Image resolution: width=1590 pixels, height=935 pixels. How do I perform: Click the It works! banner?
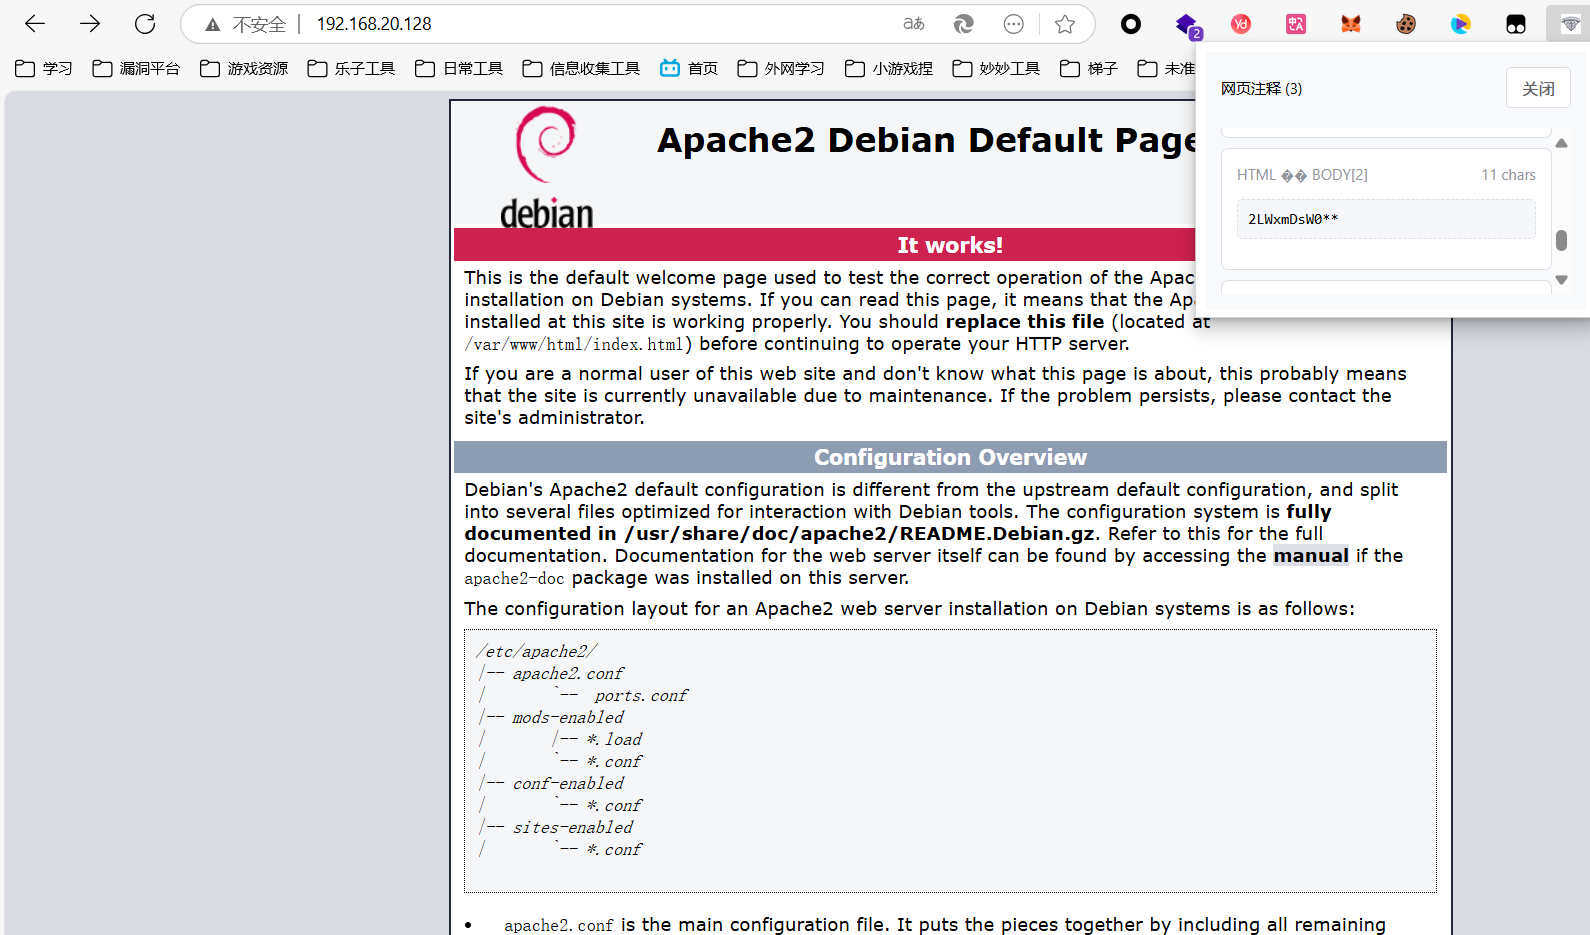coord(950,245)
